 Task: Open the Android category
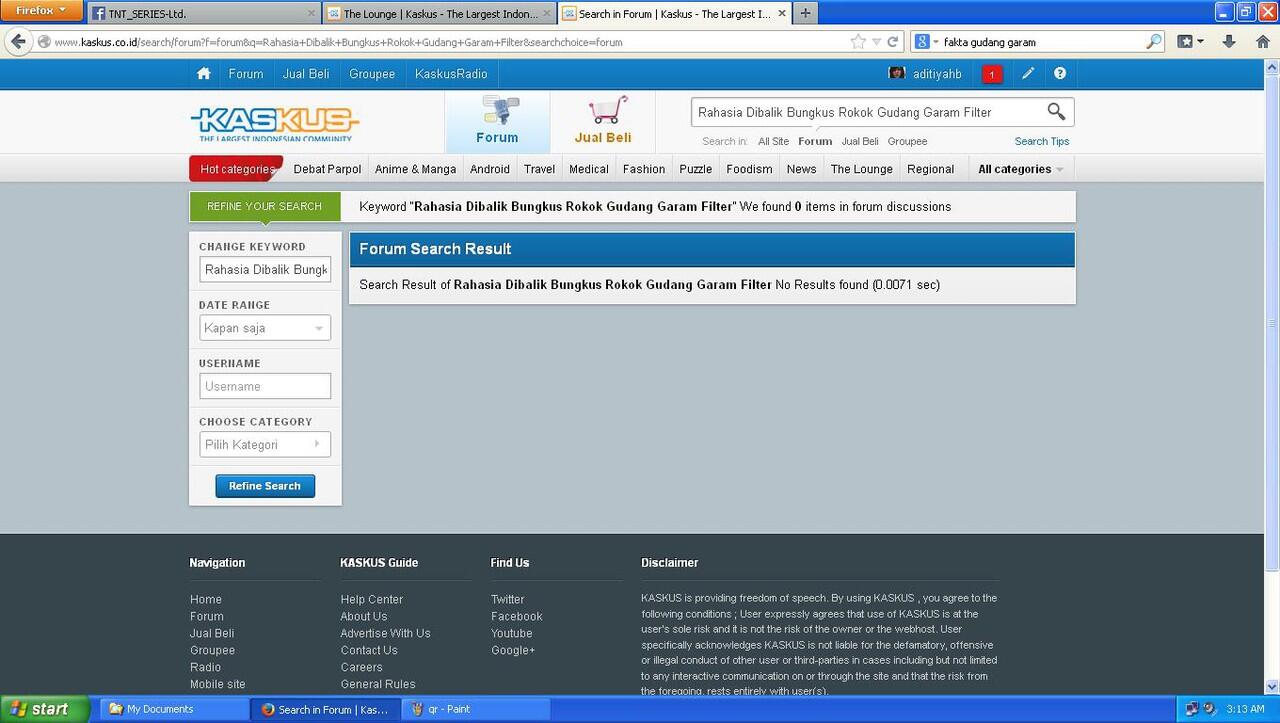tap(490, 169)
